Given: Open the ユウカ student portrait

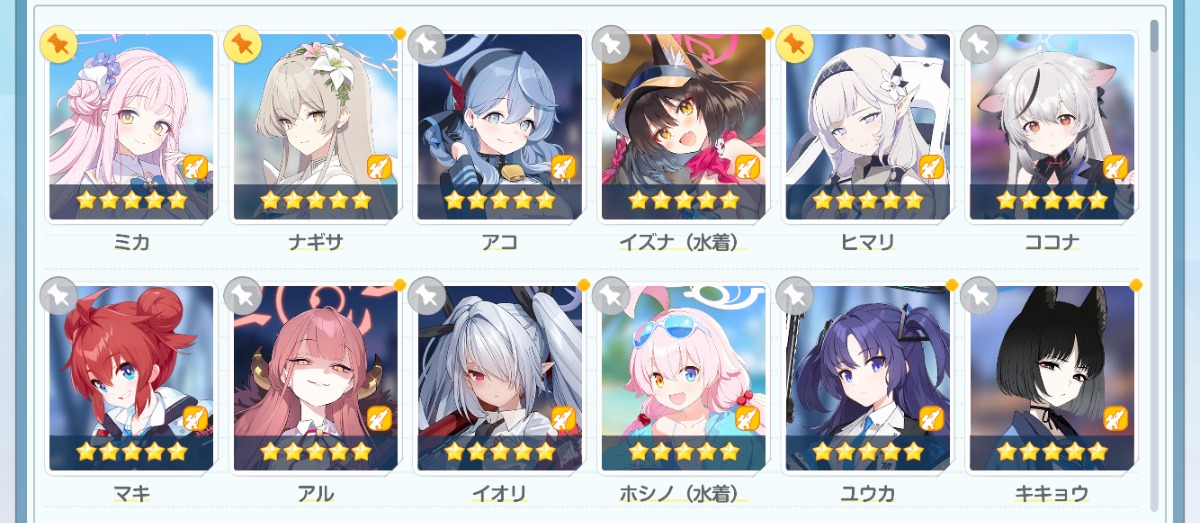Looking at the screenshot, I should [868, 378].
